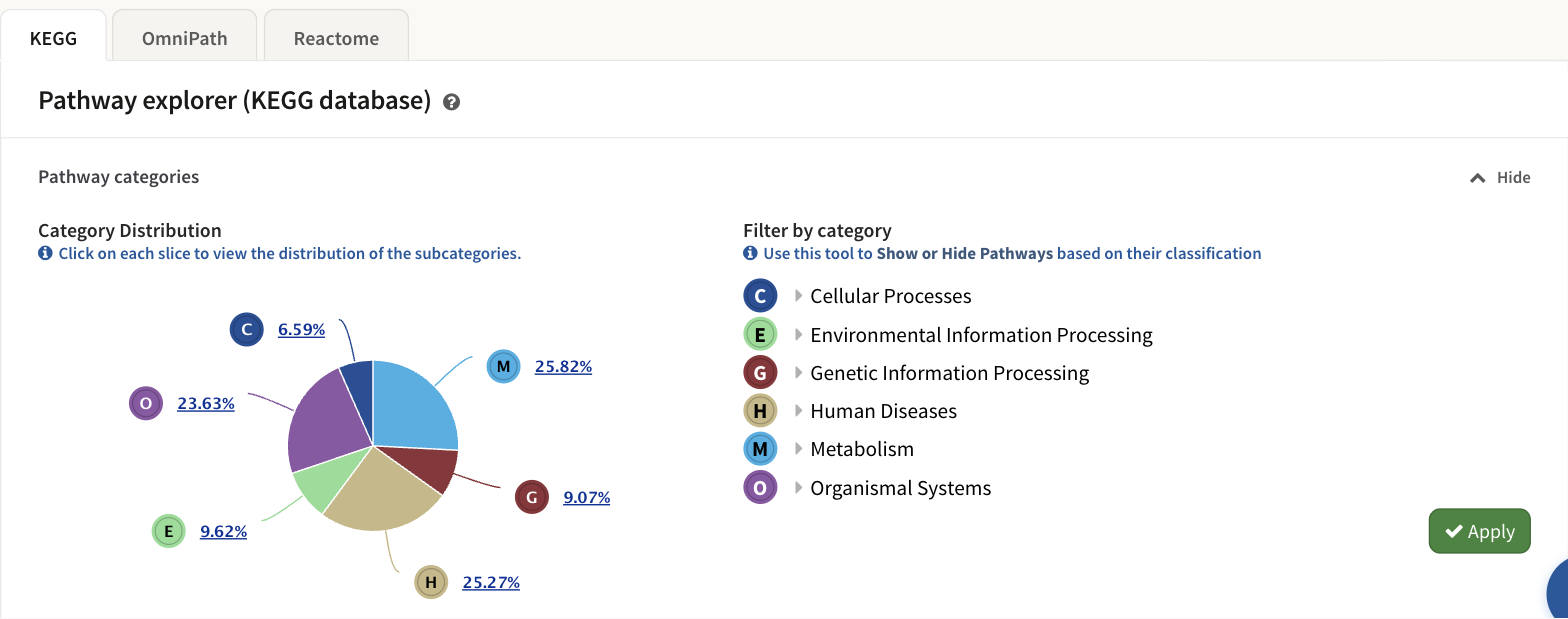Click the Metabolism label
The width and height of the screenshot is (1568, 619).
(x=862, y=449)
